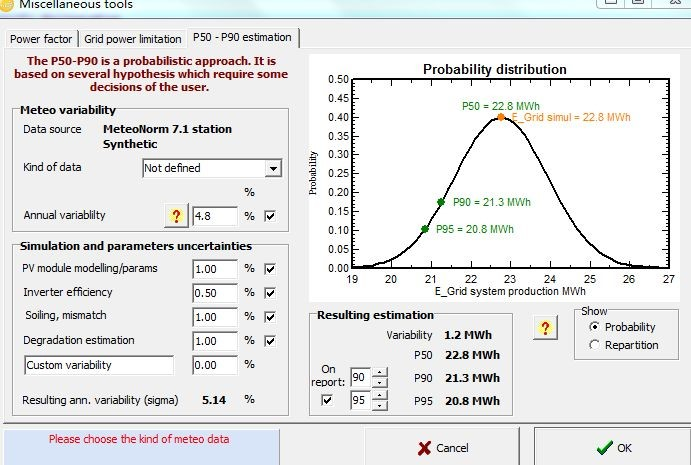Viewport: 691px width, 465px height.
Task: Toggle Inverter efficiency checkbox
Action: [270, 293]
